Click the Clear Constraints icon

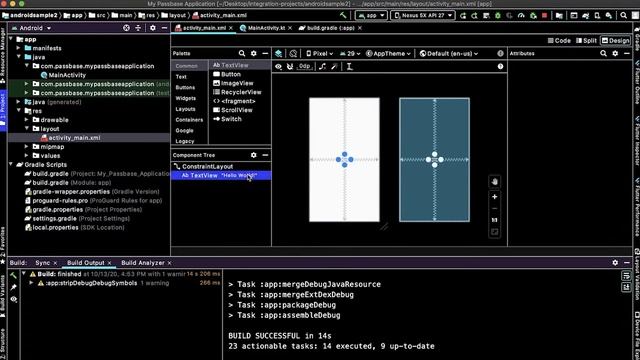click(x=322, y=67)
